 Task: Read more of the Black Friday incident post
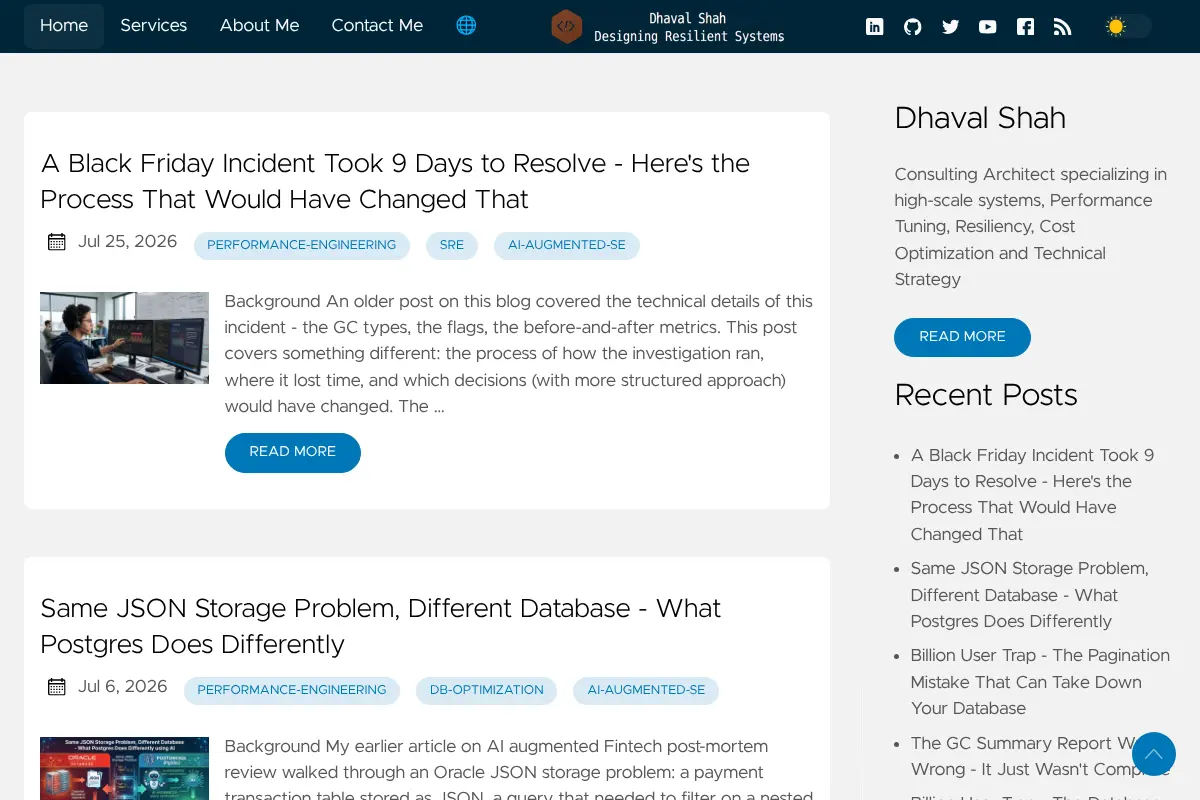(292, 452)
